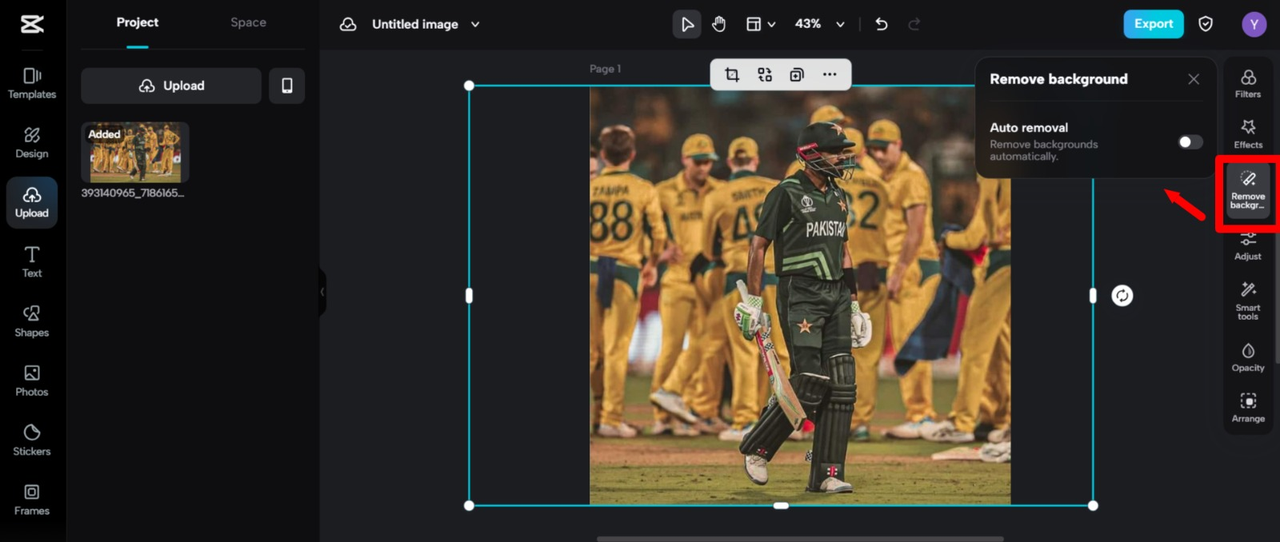1280x542 pixels.
Task: Open more options in floating toolbar
Action: tap(830, 74)
